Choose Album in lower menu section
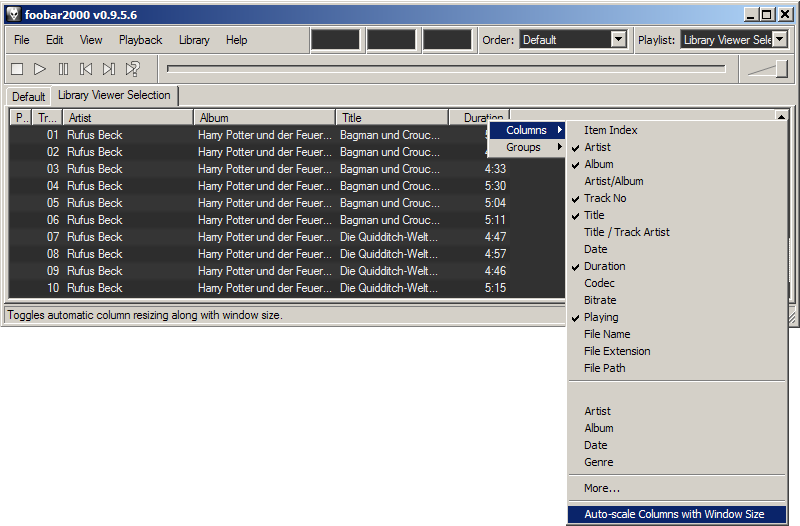 tap(677, 428)
